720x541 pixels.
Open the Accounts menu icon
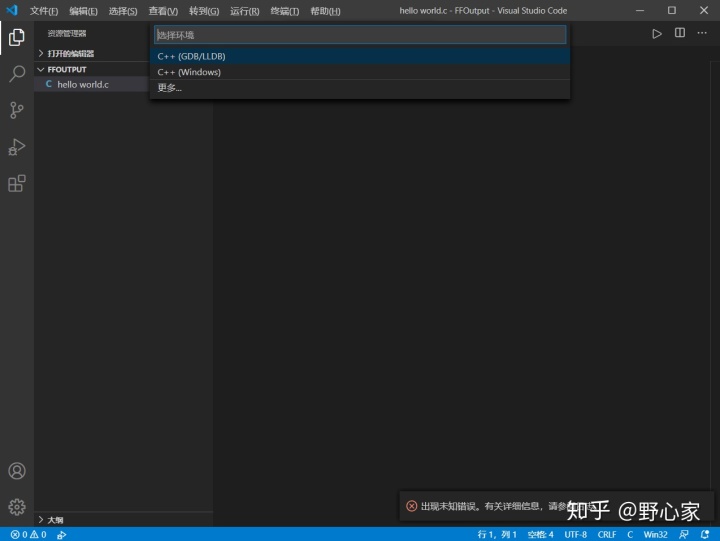17,471
